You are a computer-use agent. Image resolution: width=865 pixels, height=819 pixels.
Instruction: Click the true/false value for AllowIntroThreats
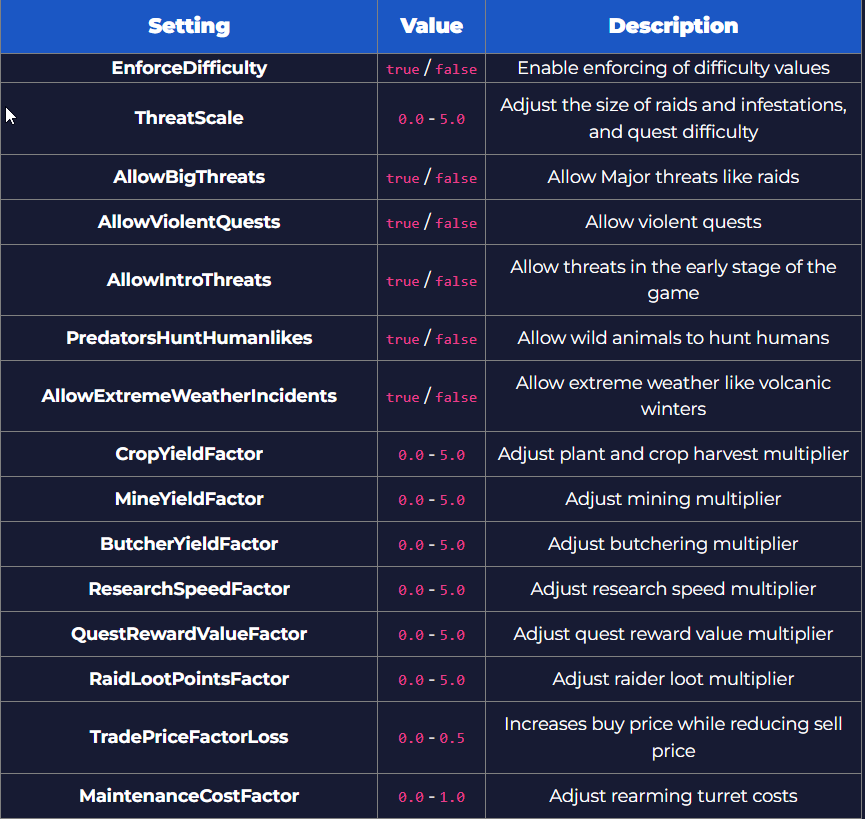431,281
